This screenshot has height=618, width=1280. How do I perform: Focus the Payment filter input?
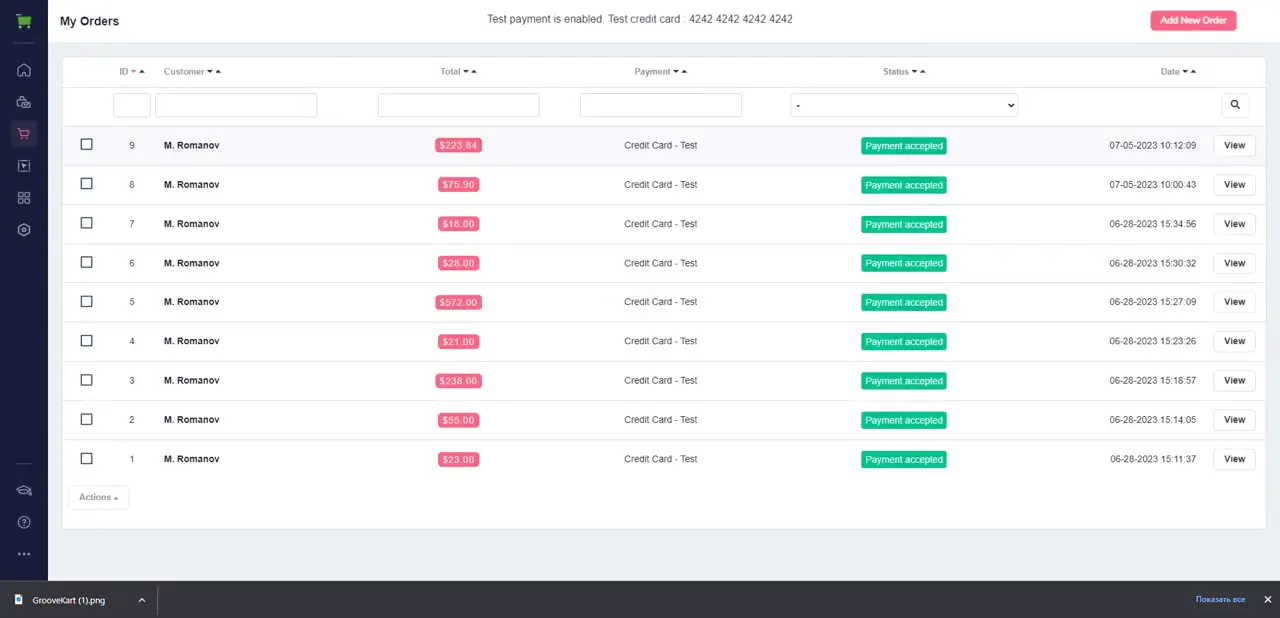click(x=661, y=105)
